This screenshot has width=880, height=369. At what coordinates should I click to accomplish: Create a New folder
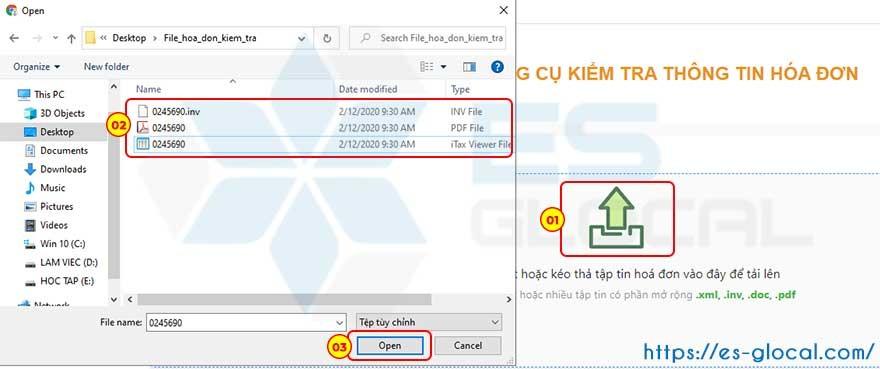coord(107,67)
